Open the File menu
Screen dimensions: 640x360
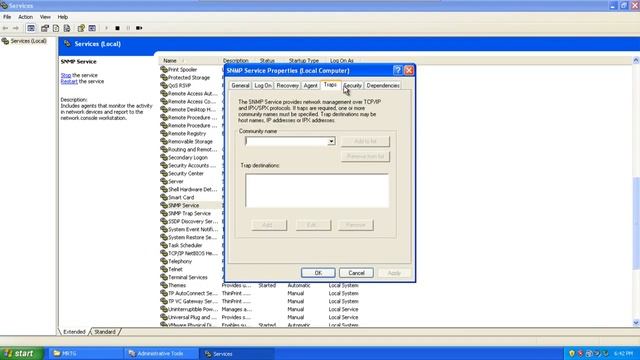click(7, 17)
